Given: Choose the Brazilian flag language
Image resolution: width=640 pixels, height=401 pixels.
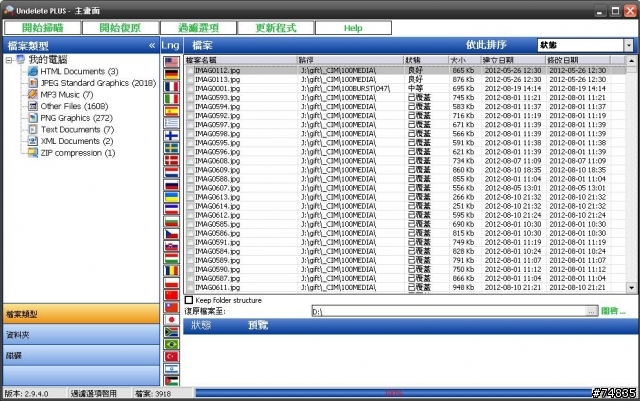Looking at the screenshot, I should pyautogui.click(x=171, y=344).
